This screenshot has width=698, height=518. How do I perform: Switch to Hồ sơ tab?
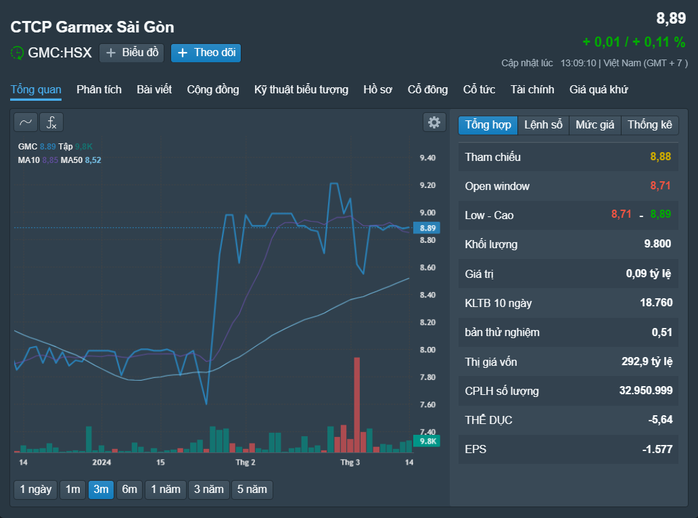pyautogui.click(x=377, y=89)
